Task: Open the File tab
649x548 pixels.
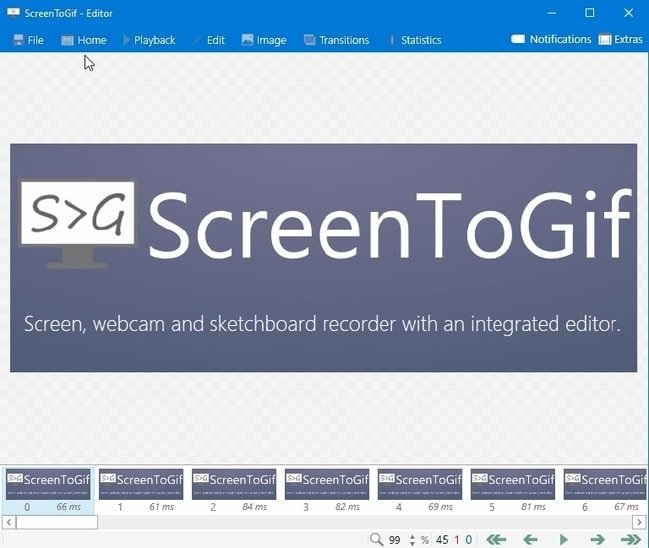Action: click(x=28, y=40)
